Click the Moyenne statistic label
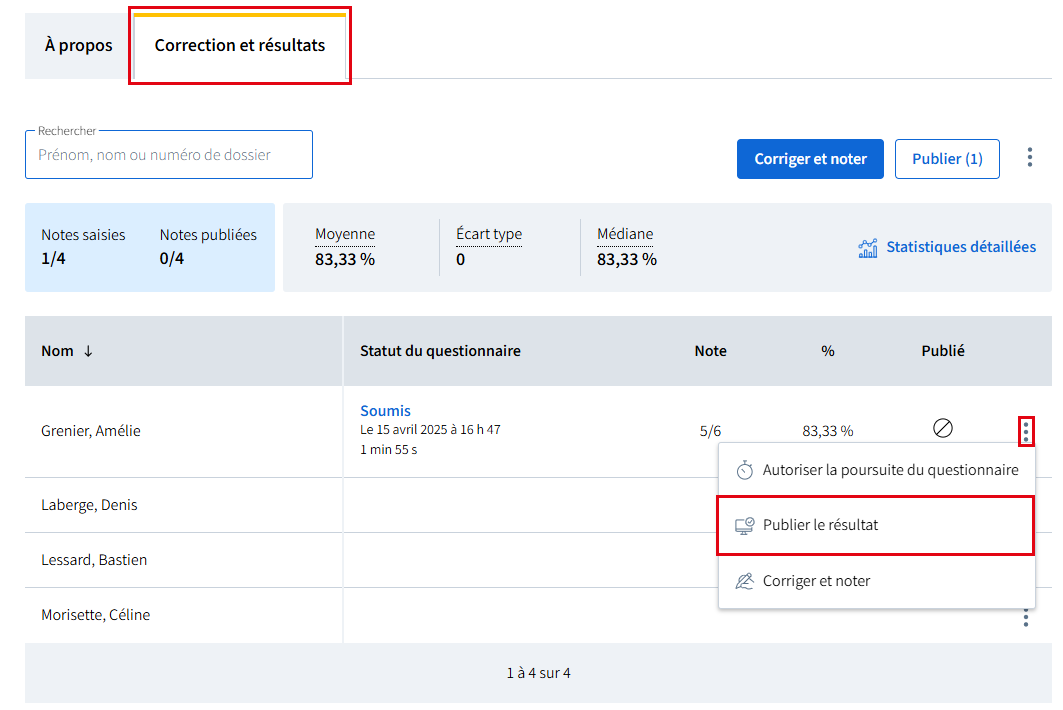 click(x=345, y=234)
